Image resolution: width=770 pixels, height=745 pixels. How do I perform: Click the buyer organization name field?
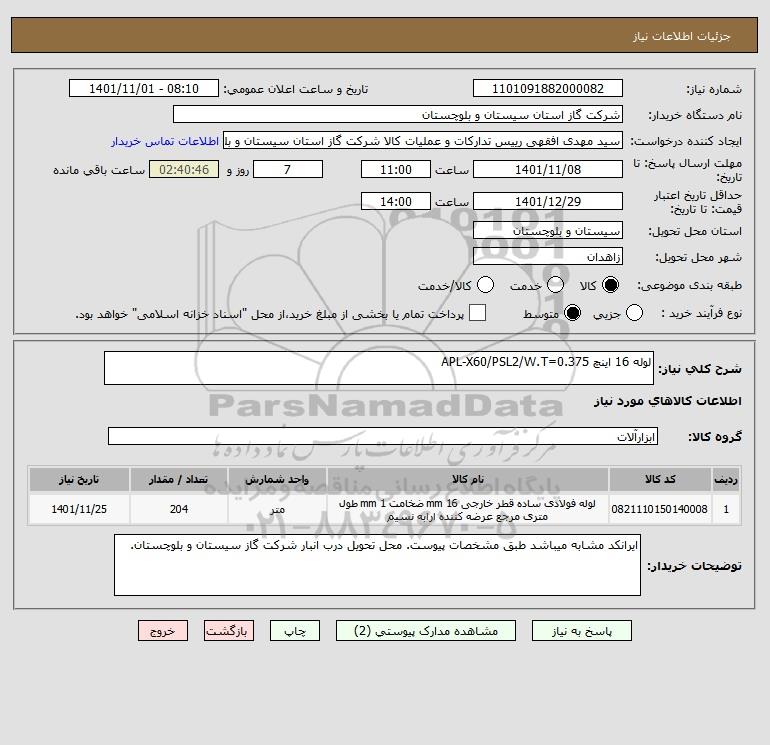pos(398,114)
